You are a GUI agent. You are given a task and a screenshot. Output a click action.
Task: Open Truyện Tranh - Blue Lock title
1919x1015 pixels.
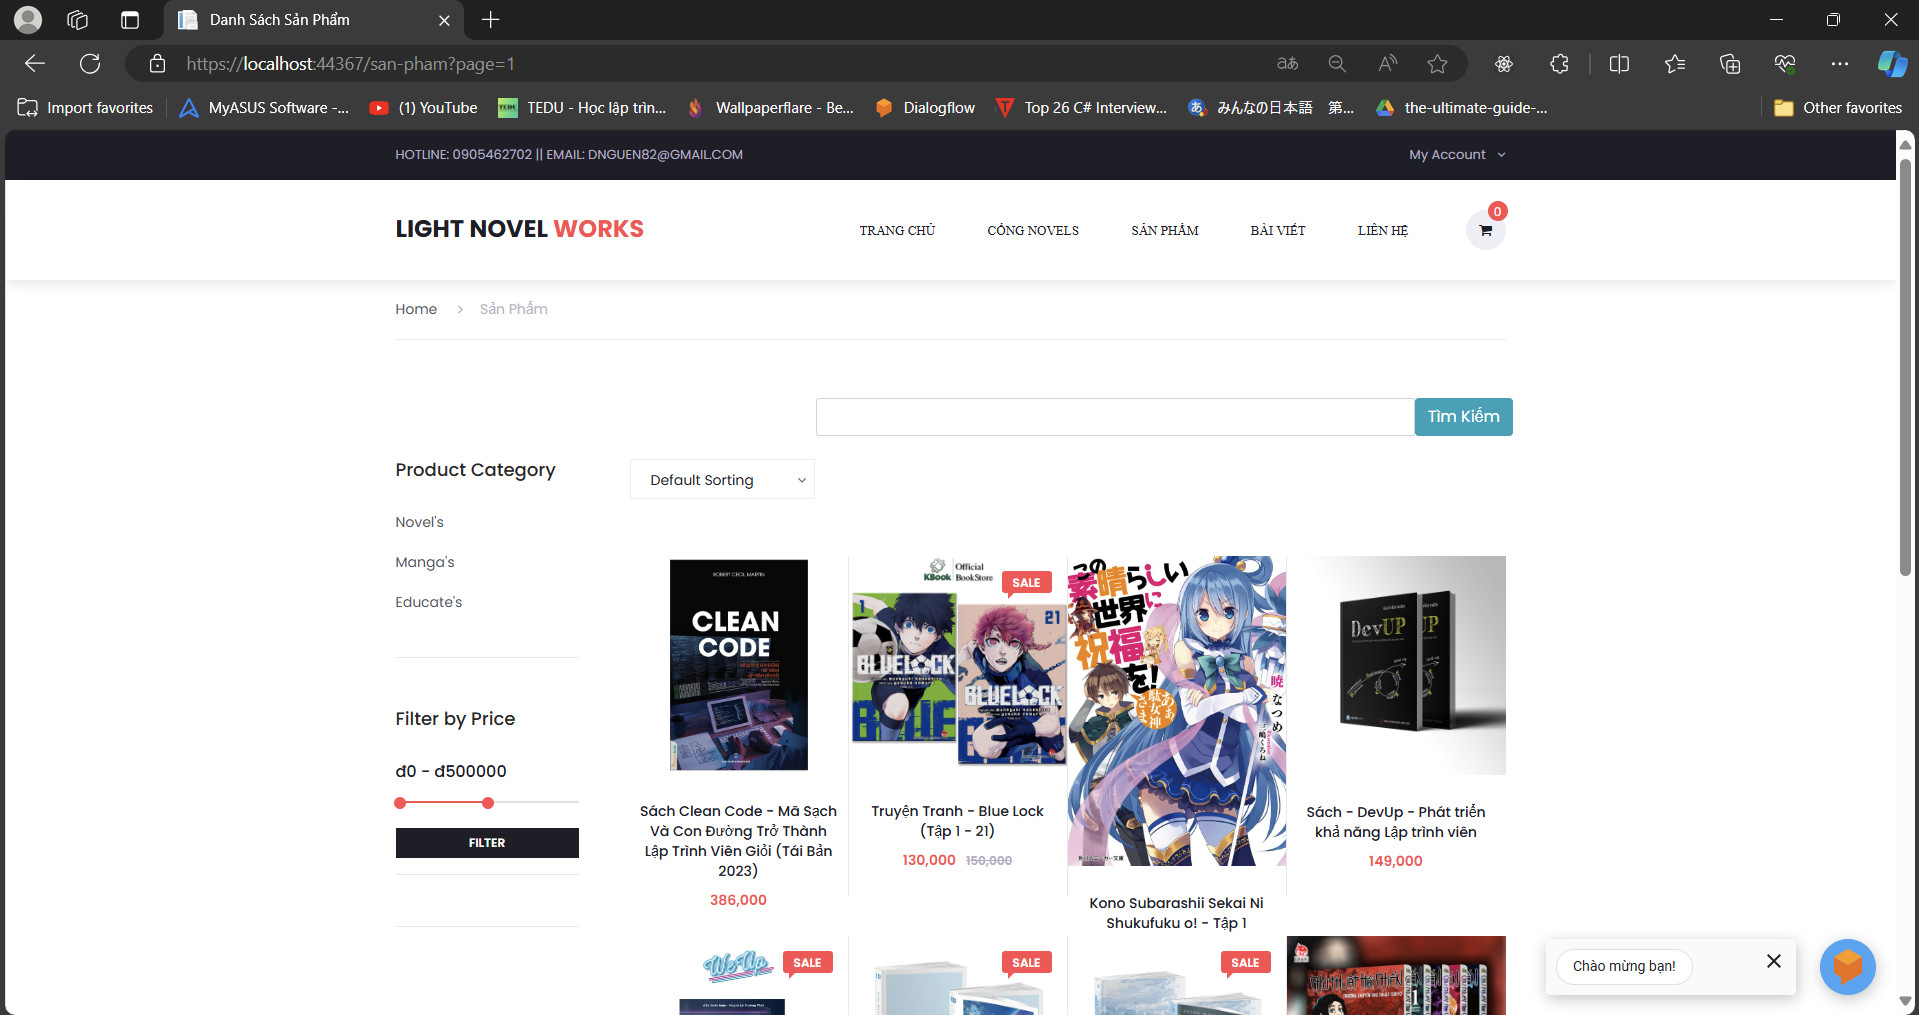tap(957, 821)
